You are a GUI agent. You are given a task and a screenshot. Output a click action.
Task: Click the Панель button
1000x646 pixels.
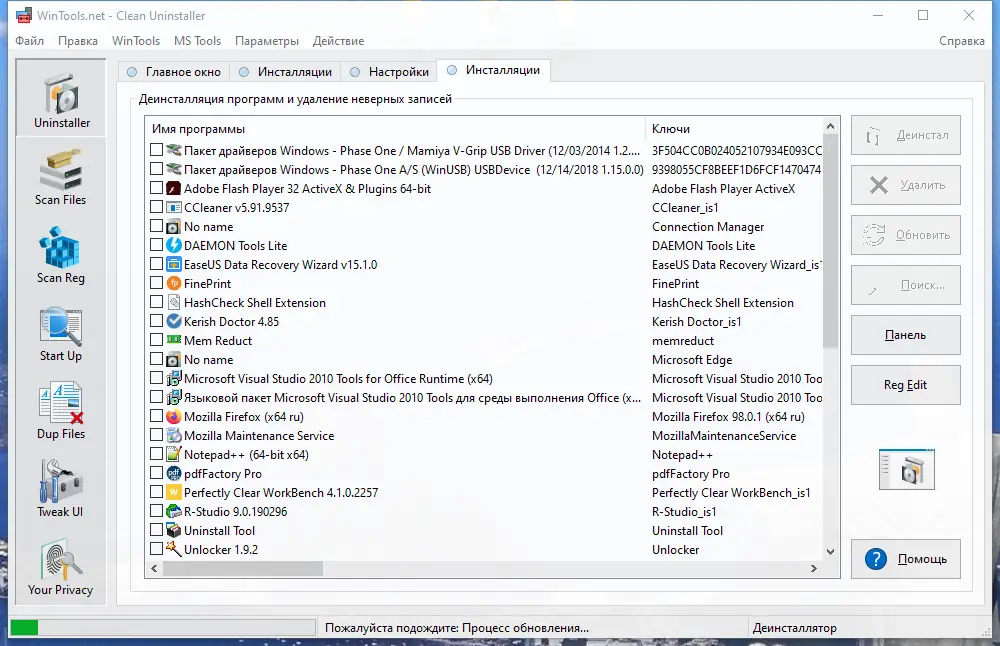pos(906,335)
